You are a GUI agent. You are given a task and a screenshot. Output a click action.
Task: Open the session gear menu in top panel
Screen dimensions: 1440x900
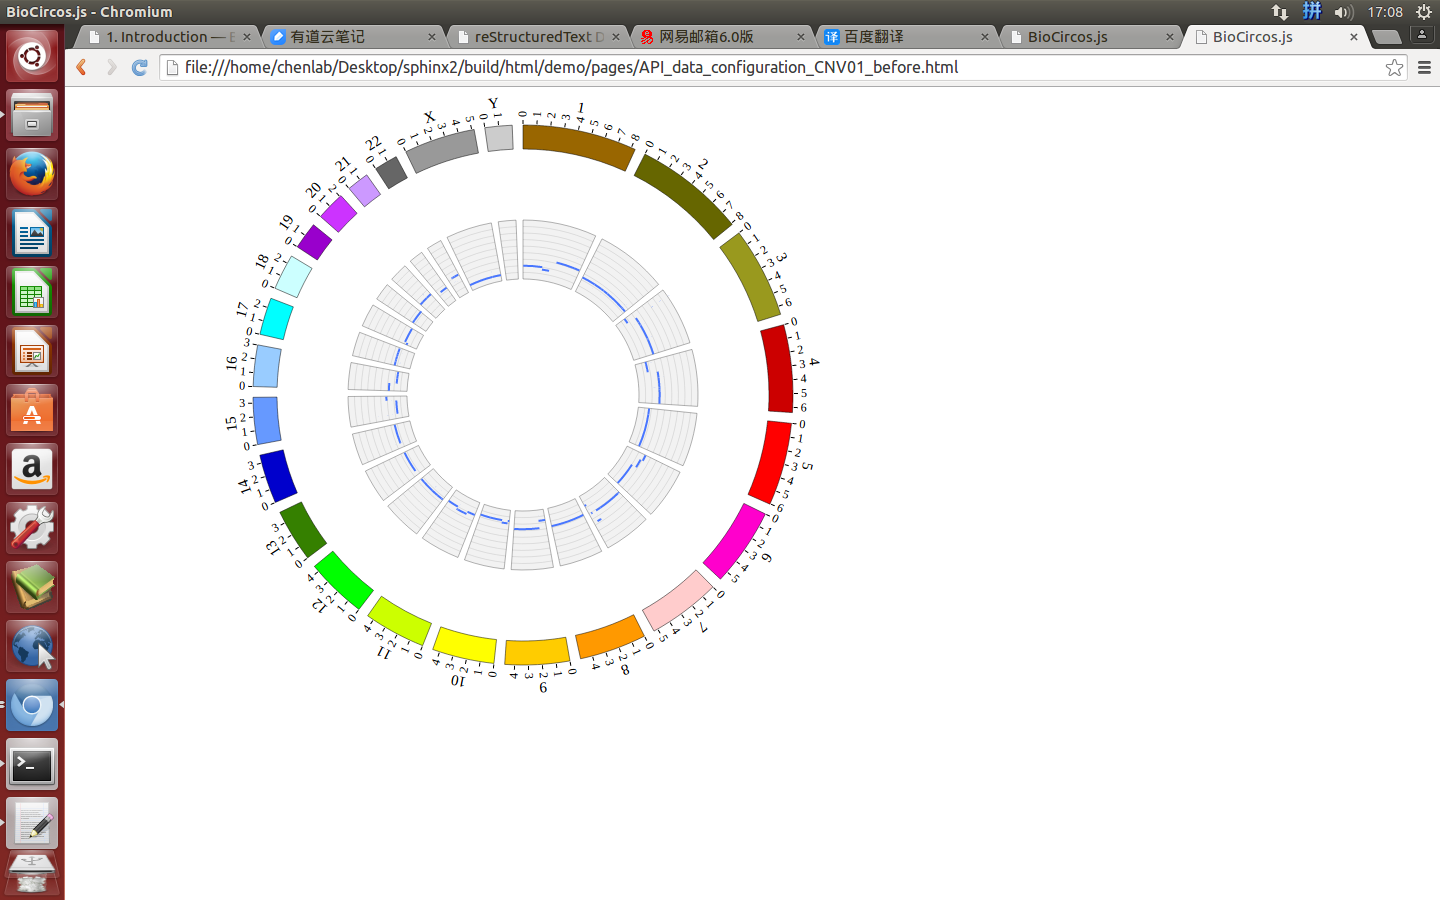tap(1424, 12)
